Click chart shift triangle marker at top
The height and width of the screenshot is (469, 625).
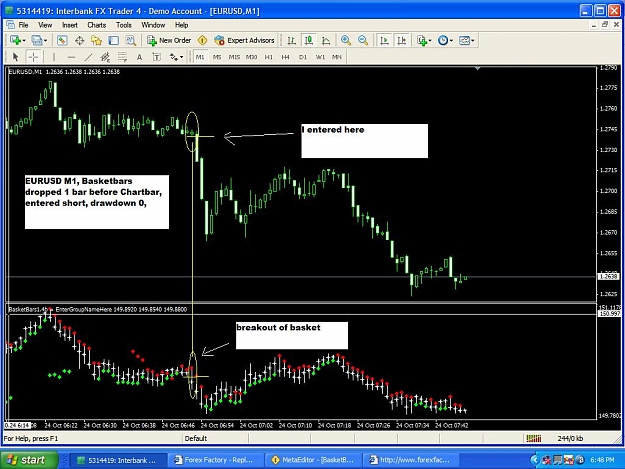pos(478,69)
